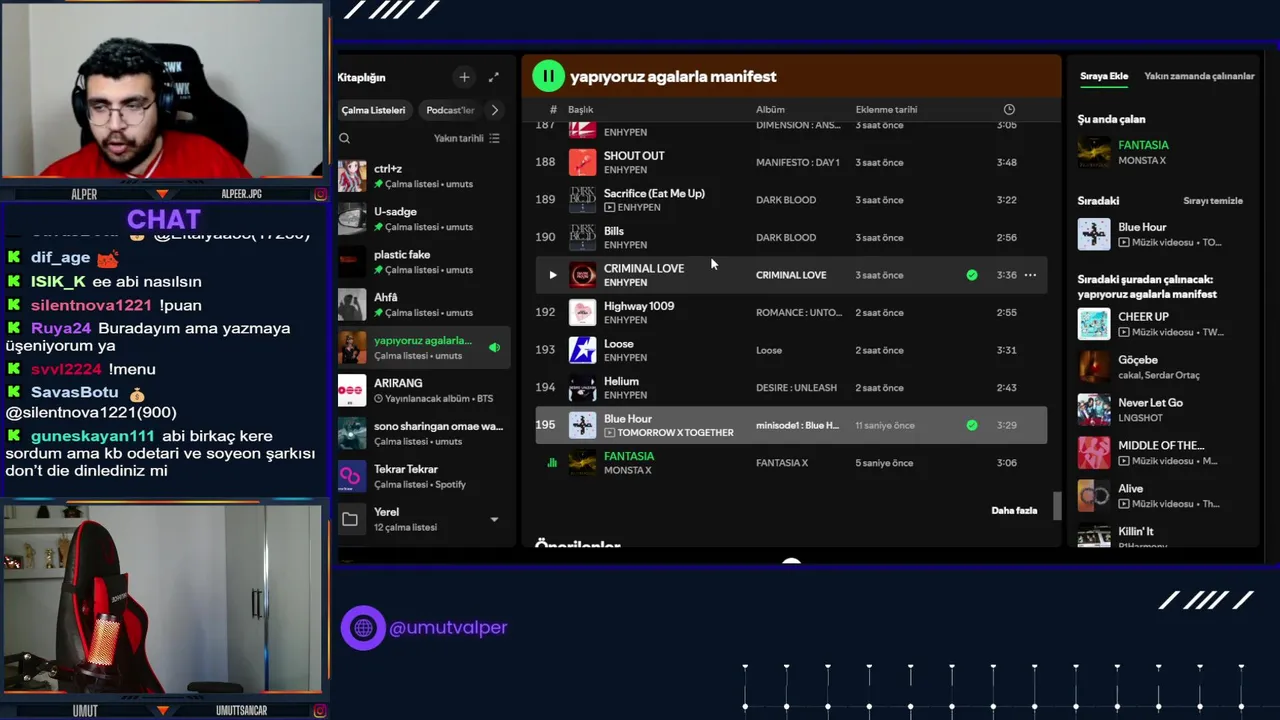Expand the library panel with arrows icon
Image resolution: width=1280 pixels, height=720 pixels.
tap(493, 77)
